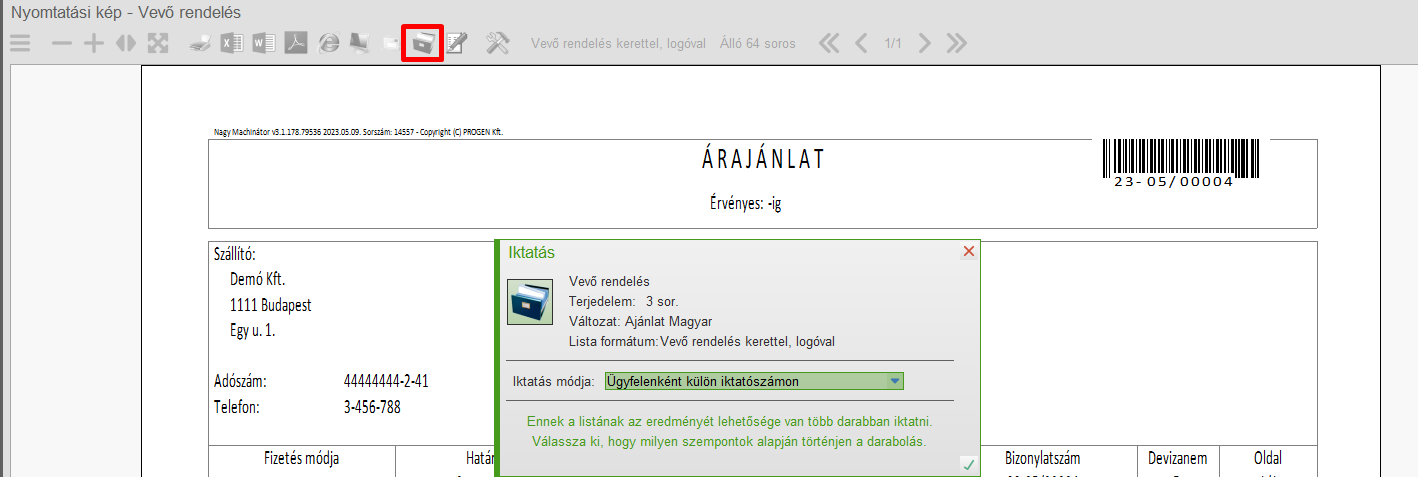Open the list in Internet Explorer
Screen dimensions: 1418x477
coord(328,43)
